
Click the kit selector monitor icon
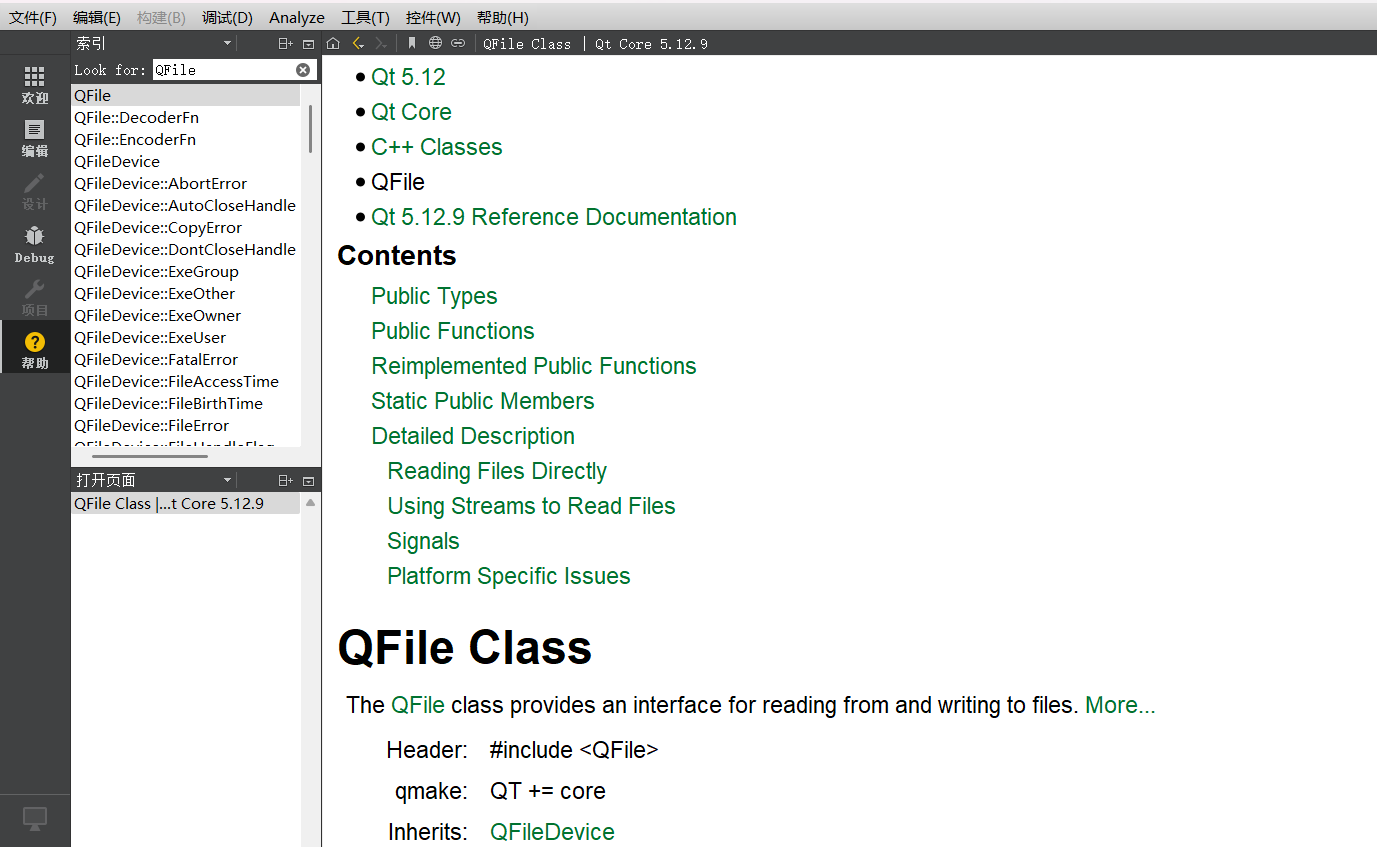click(x=35, y=819)
